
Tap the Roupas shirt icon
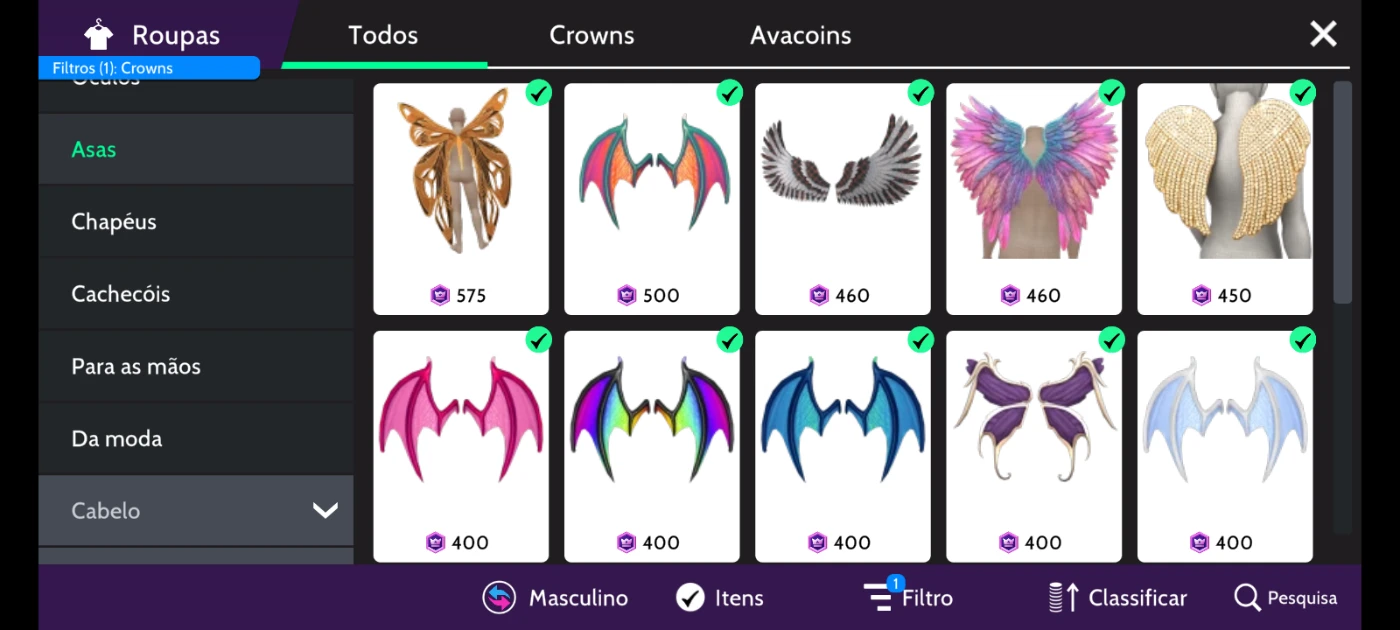pos(98,35)
